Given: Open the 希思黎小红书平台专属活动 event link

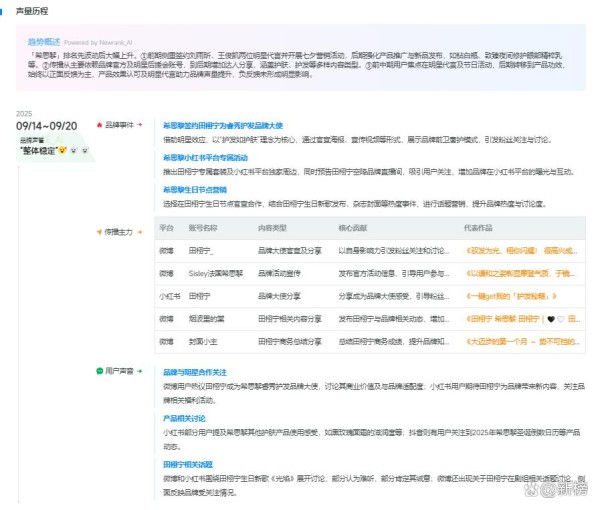Looking at the screenshot, I should [x=205, y=157].
